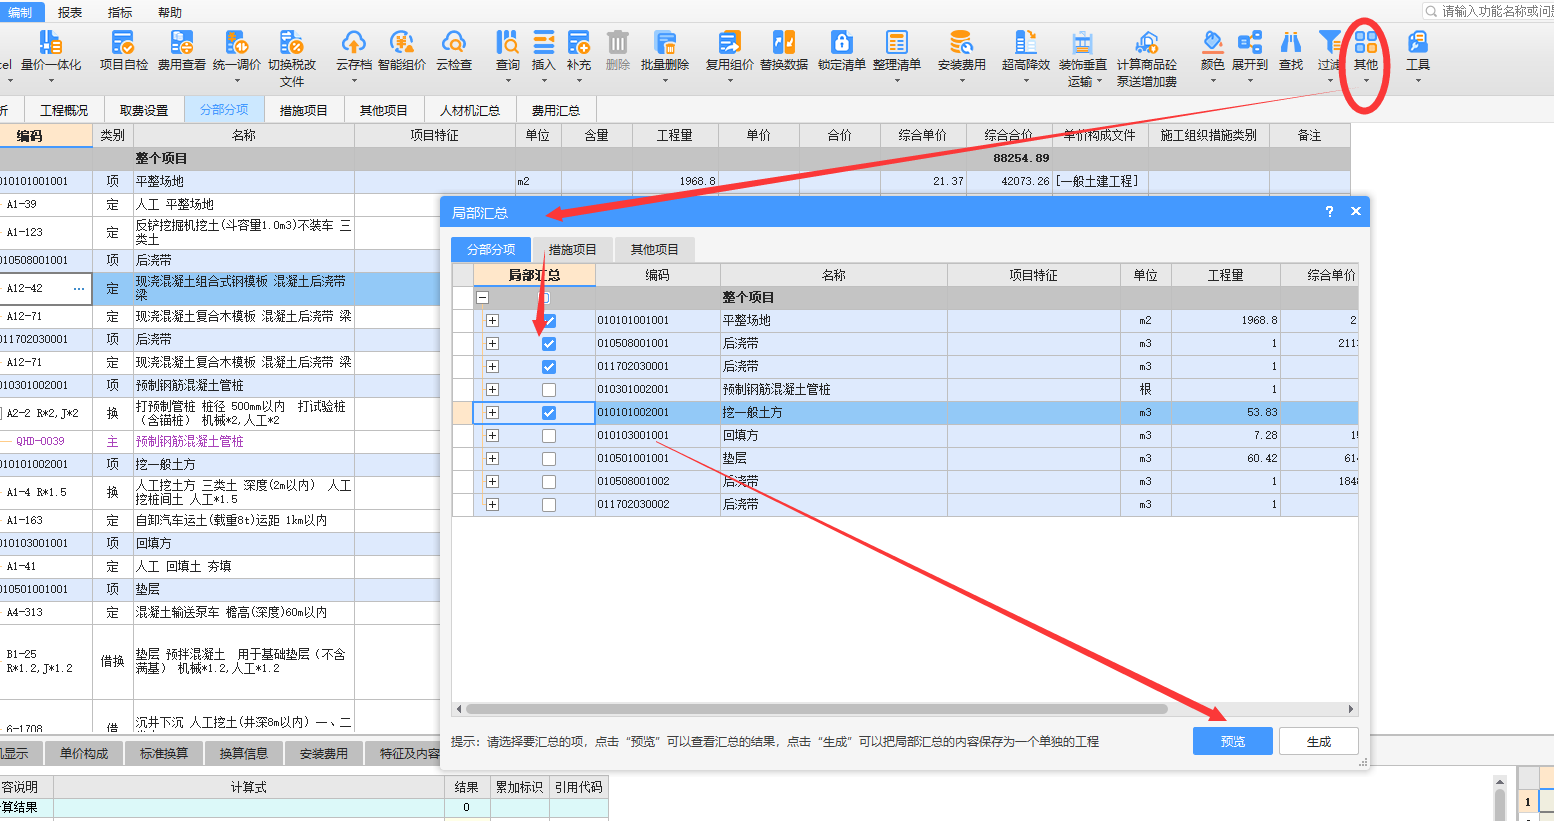The width and height of the screenshot is (1554, 821).
Task: Click right arrow of dialog horizontal scrollbar
Action: click(x=1351, y=709)
